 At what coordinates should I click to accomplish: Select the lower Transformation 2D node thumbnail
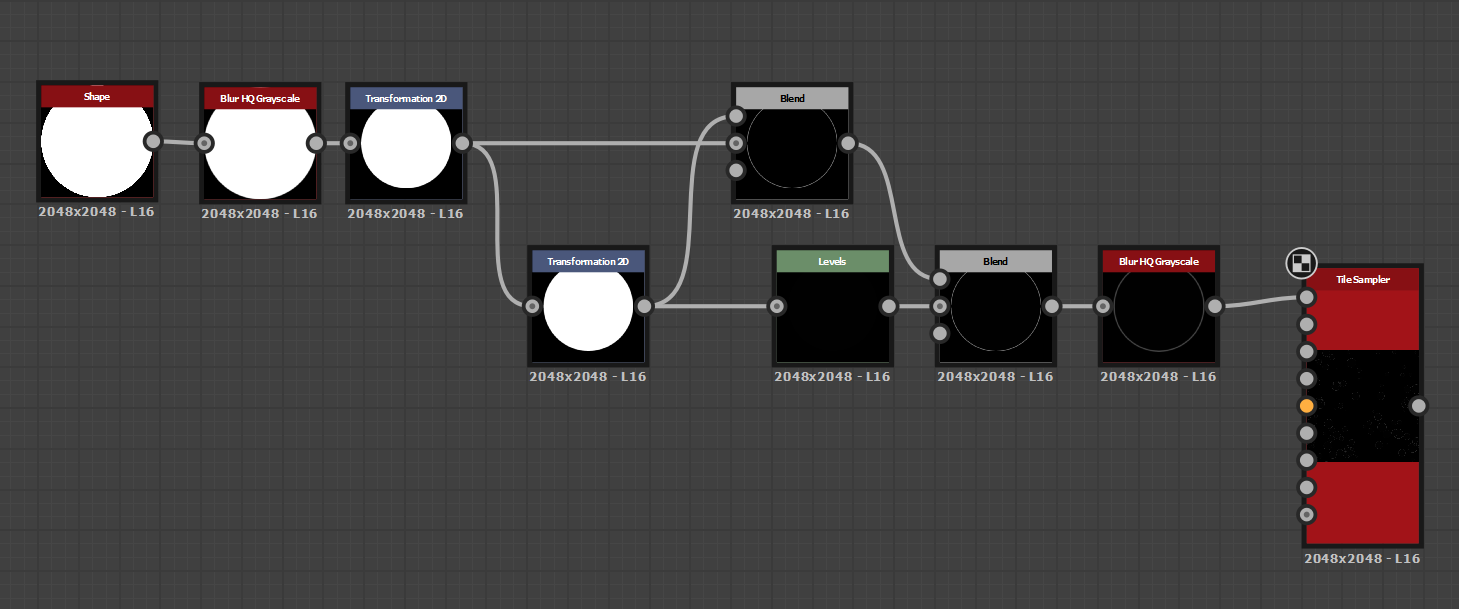point(588,317)
